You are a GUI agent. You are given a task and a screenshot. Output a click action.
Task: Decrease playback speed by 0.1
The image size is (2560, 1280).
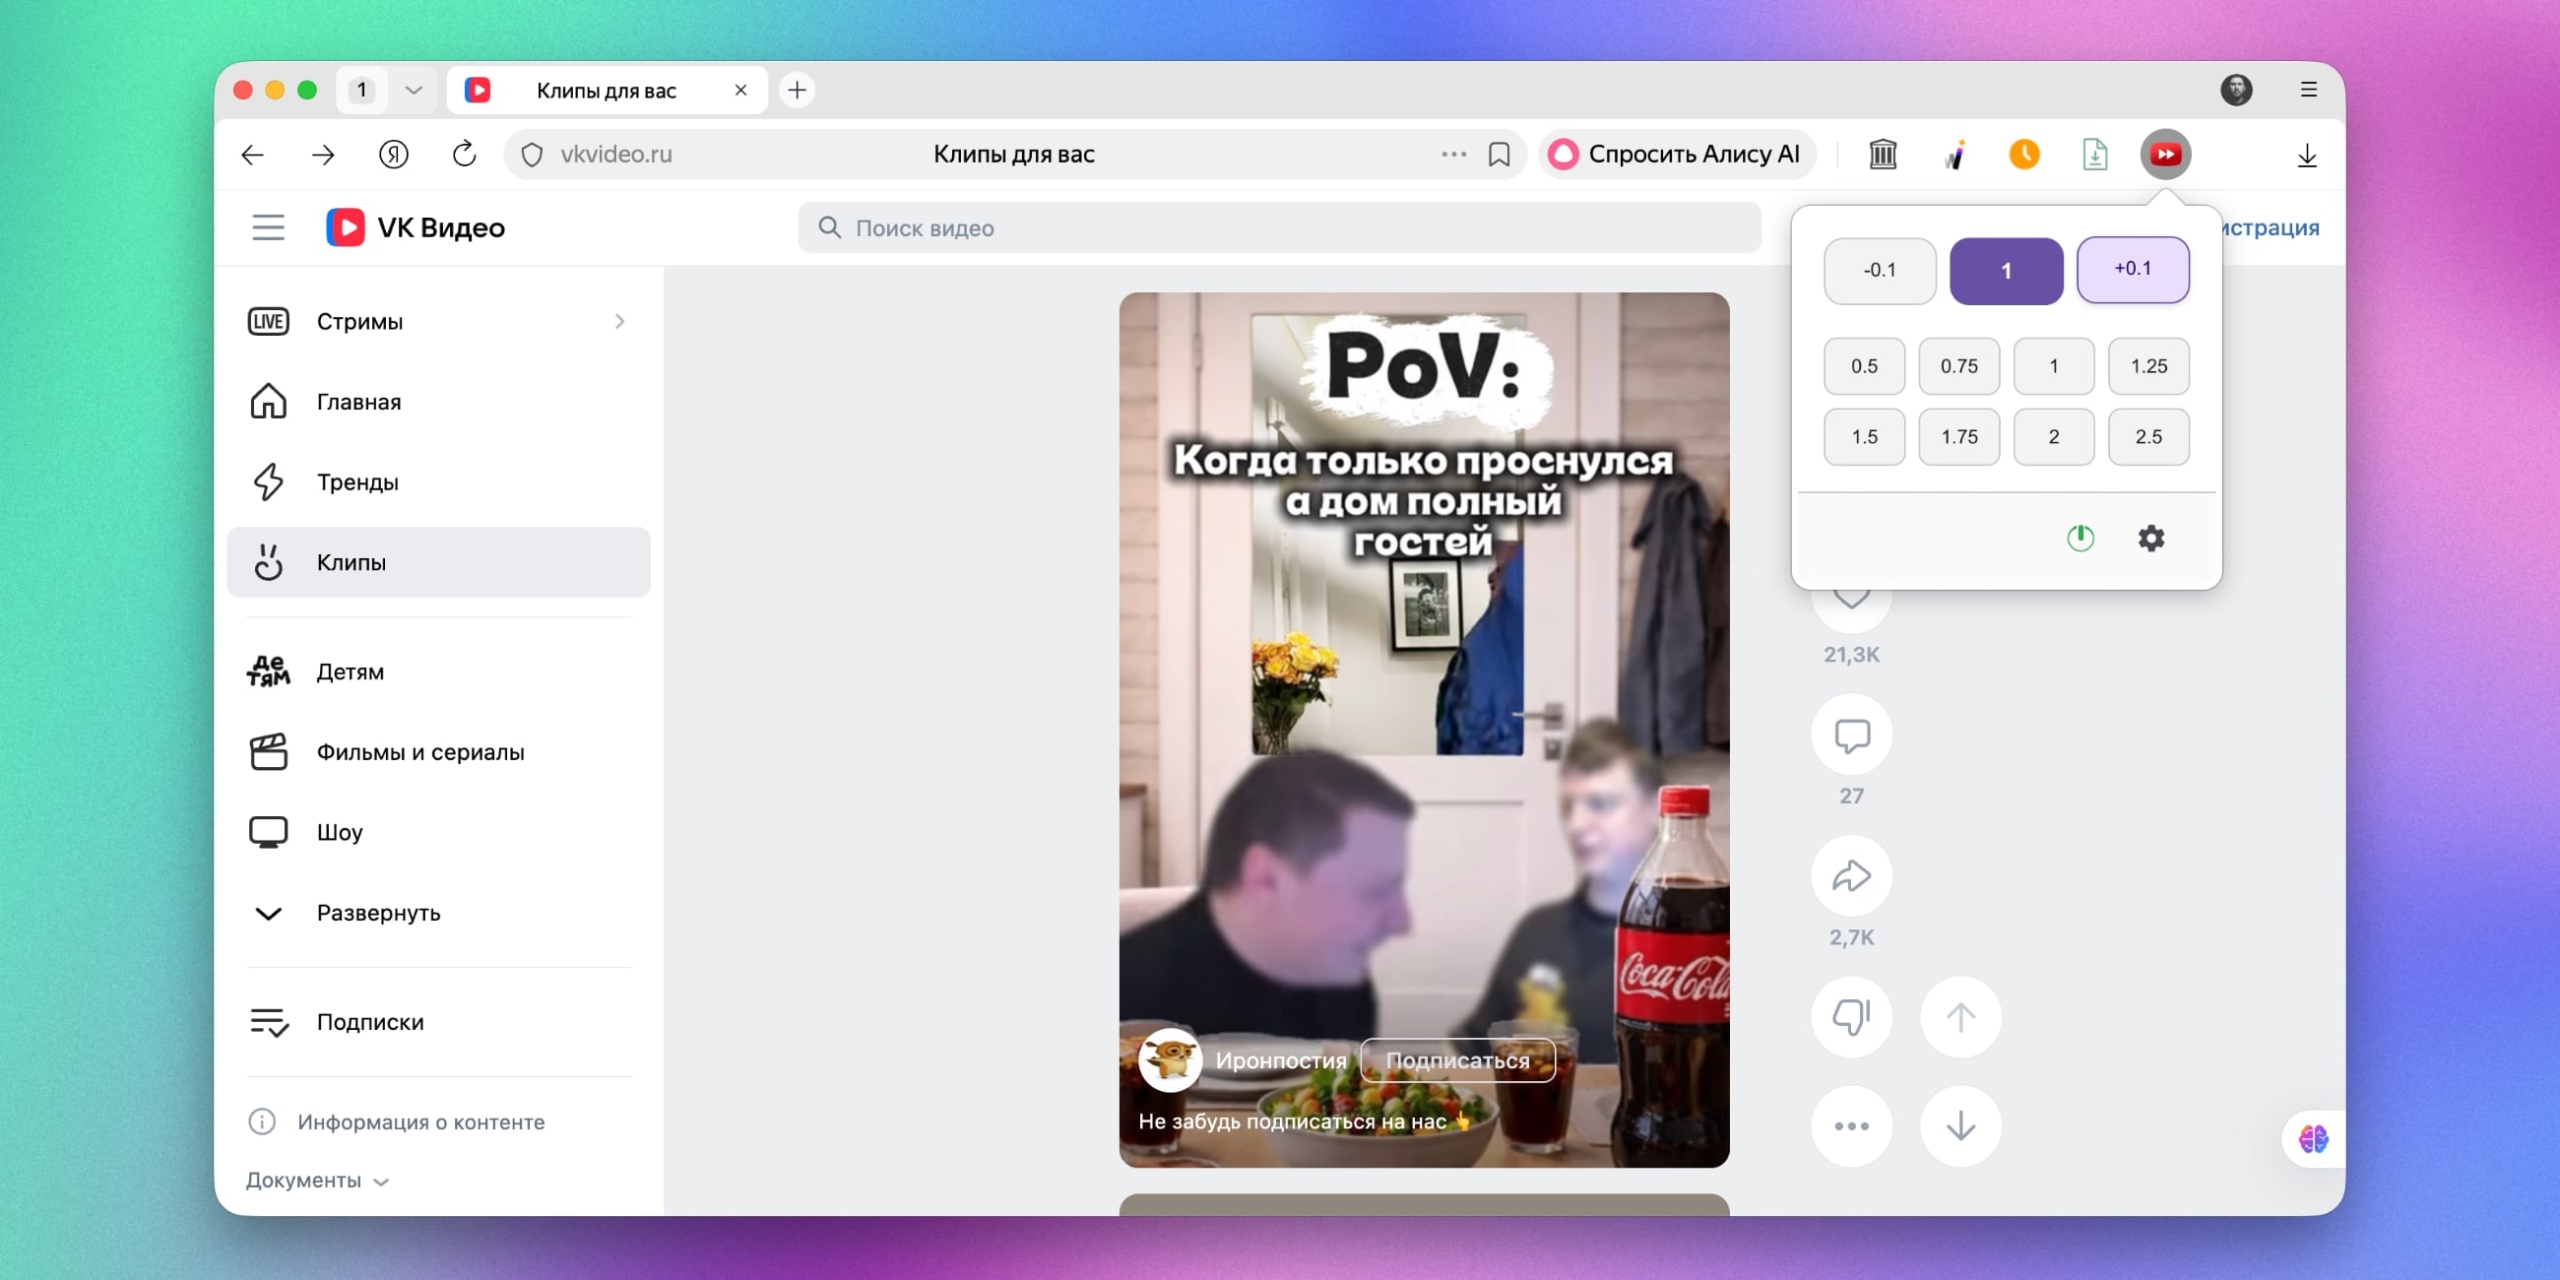click(x=1880, y=270)
